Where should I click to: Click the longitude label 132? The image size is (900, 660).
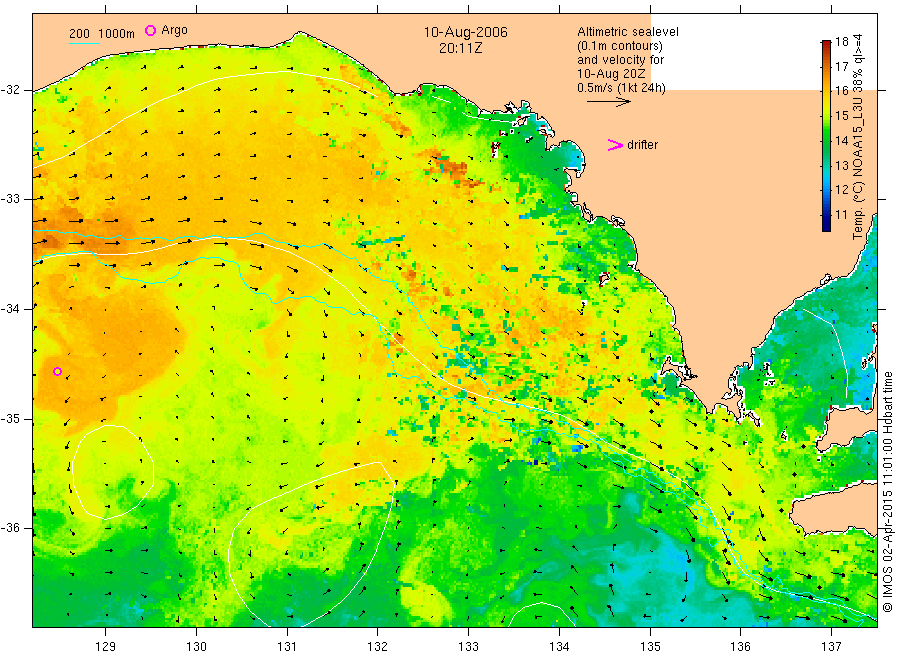click(x=378, y=647)
